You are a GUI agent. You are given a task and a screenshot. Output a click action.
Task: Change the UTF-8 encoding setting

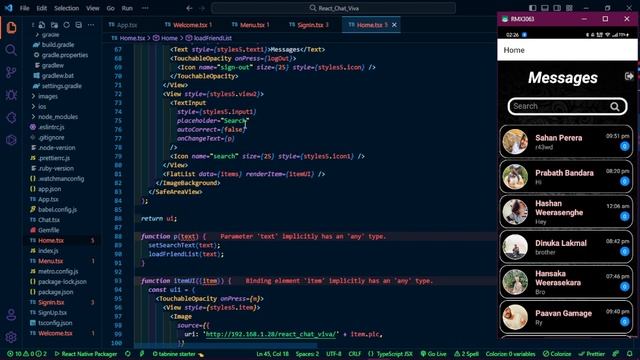coord(333,354)
